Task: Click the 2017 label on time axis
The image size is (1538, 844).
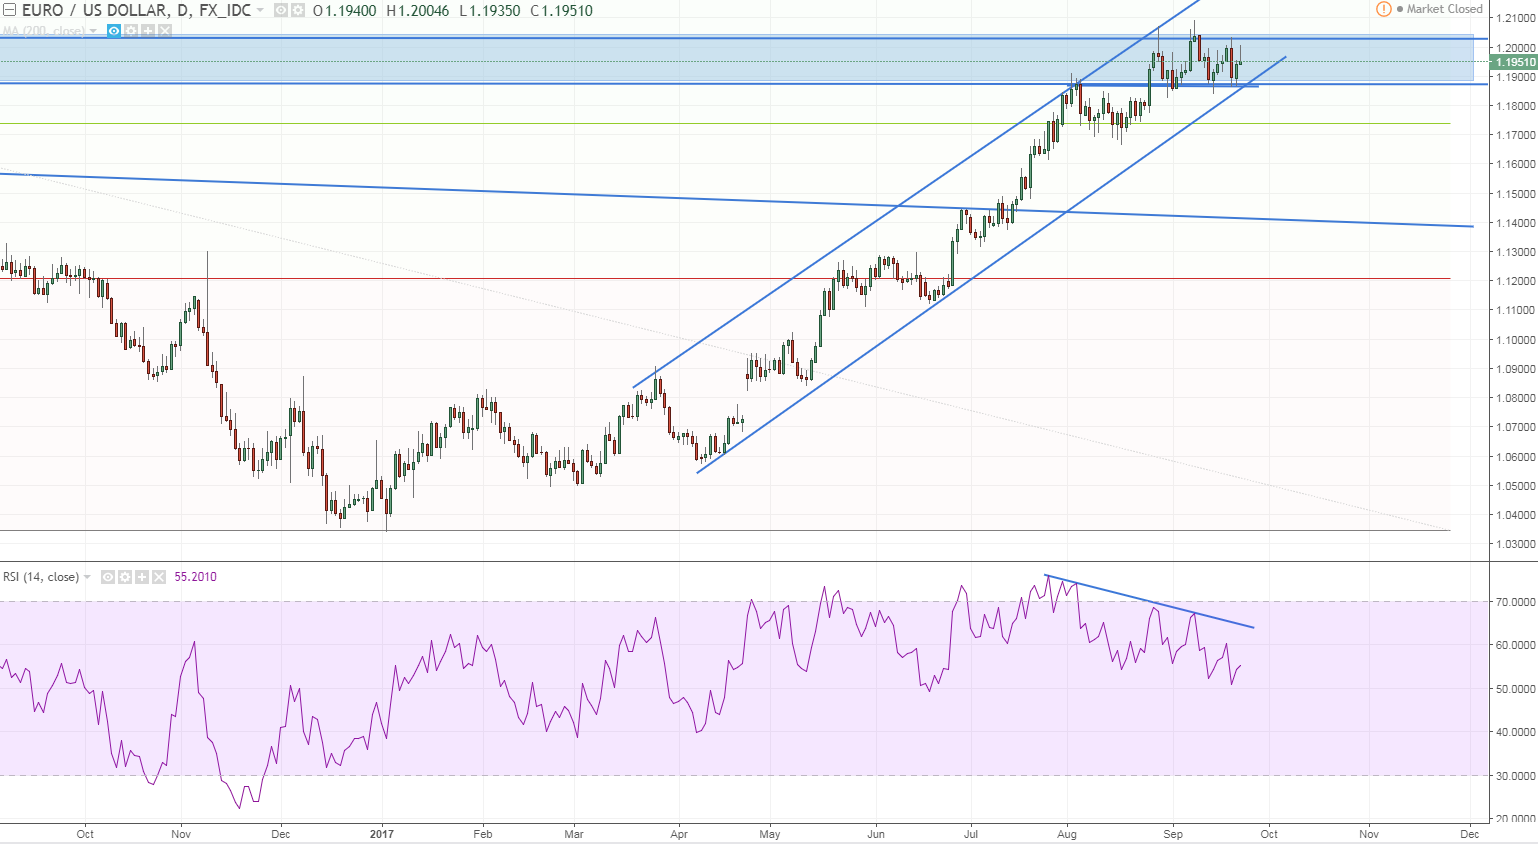Action: tap(382, 834)
